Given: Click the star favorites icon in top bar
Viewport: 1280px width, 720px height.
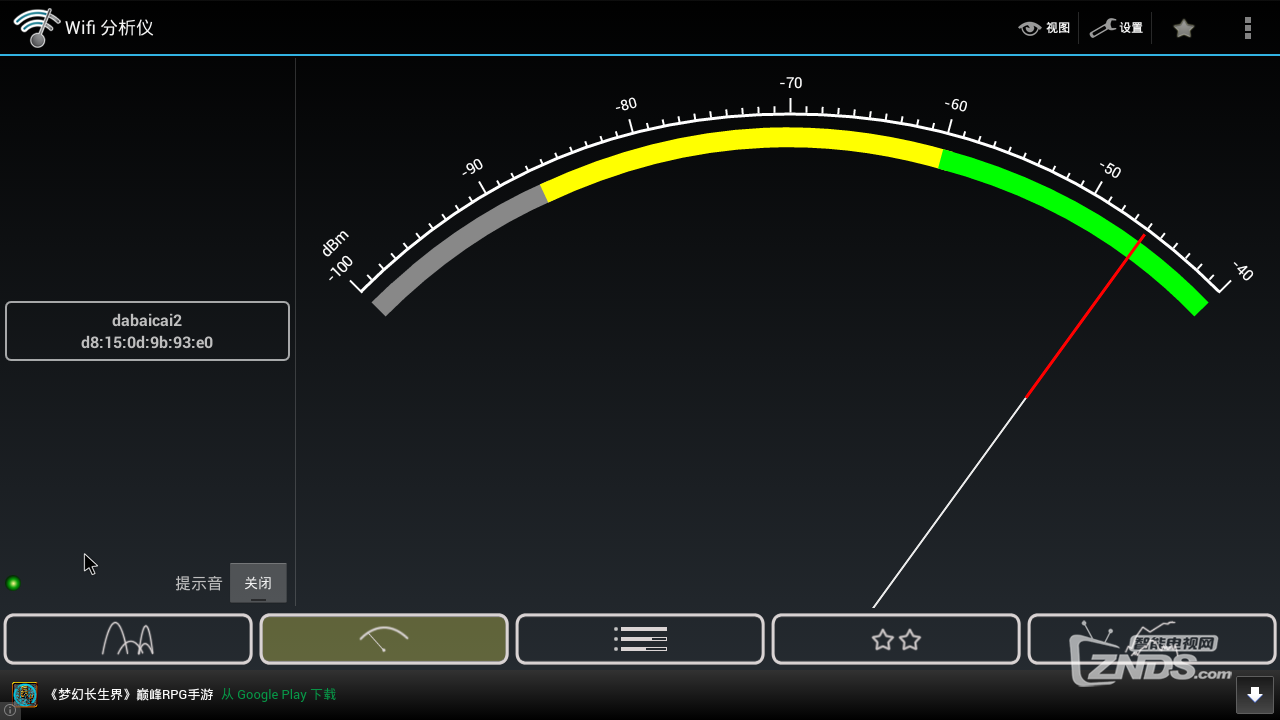Looking at the screenshot, I should 1184,28.
